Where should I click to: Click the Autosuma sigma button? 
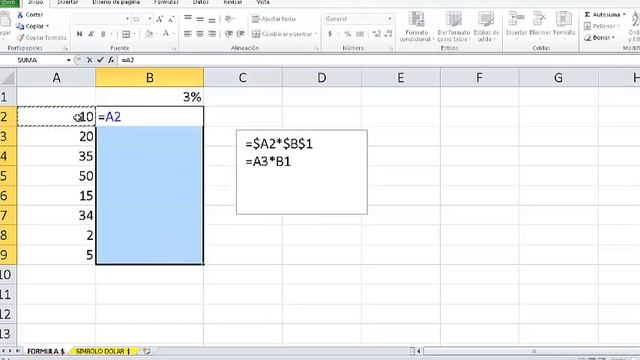pyautogui.click(x=602, y=15)
